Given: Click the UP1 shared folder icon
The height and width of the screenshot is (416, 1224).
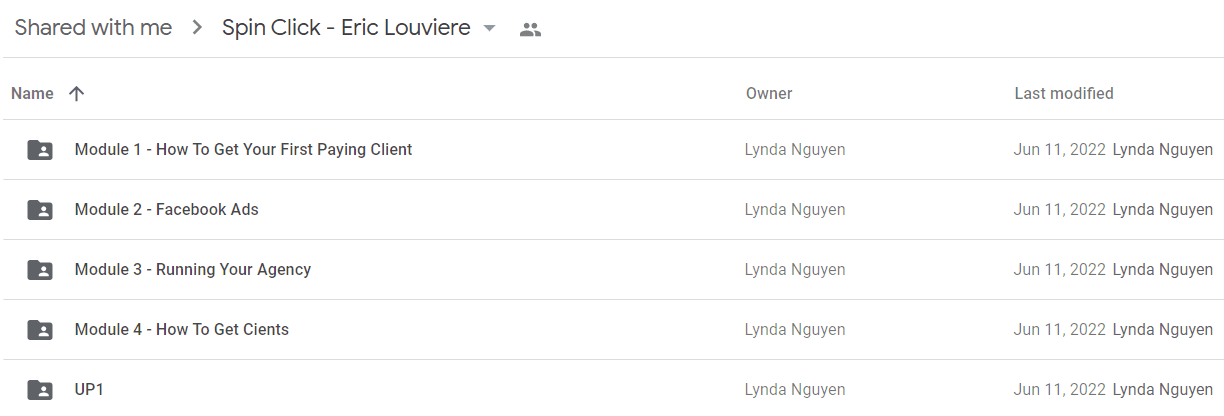Looking at the screenshot, I should point(40,390).
